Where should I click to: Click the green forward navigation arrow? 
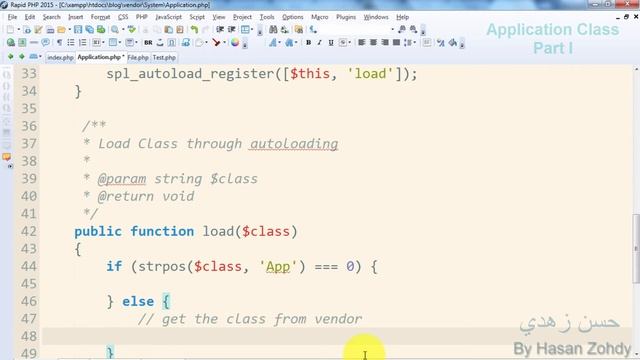point(22,57)
